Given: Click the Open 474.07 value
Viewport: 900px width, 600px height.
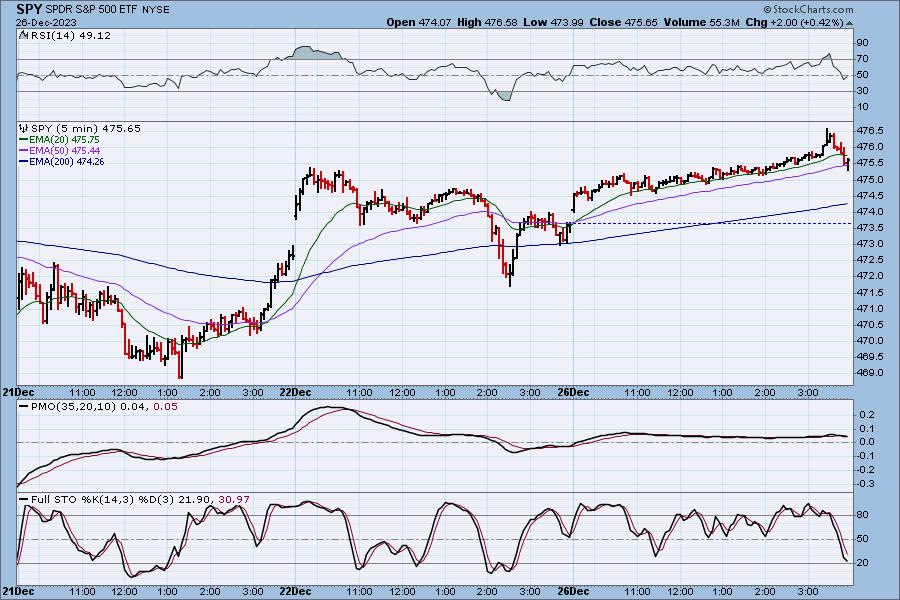Looking at the screenshot, I should [x=418, y=22].
